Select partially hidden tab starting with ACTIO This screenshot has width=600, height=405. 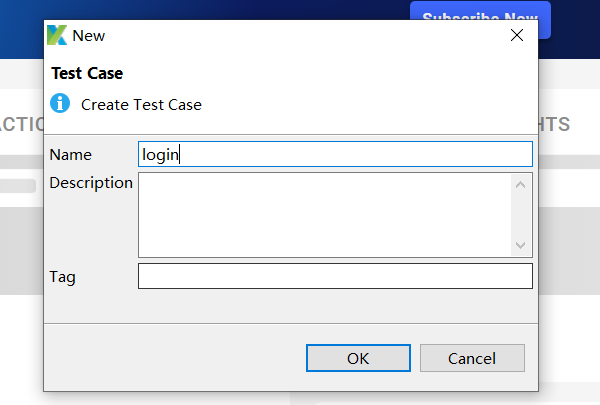point(20,124)
